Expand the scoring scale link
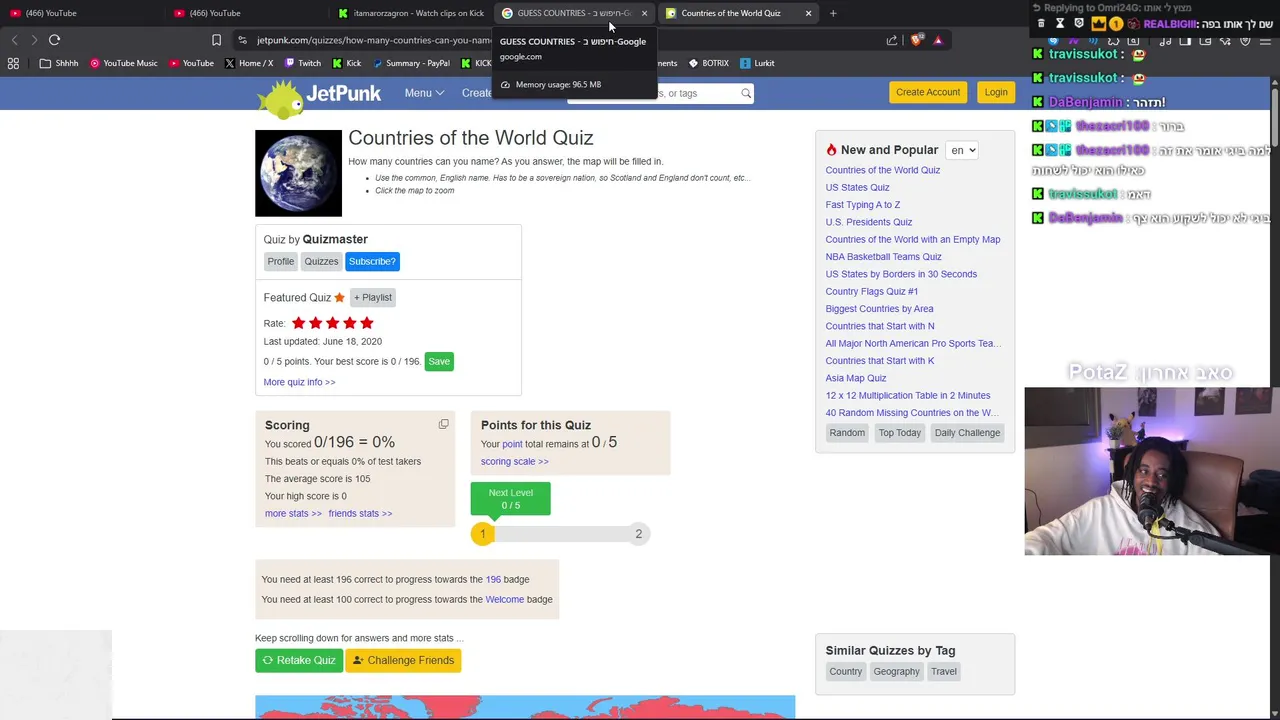 514,461
